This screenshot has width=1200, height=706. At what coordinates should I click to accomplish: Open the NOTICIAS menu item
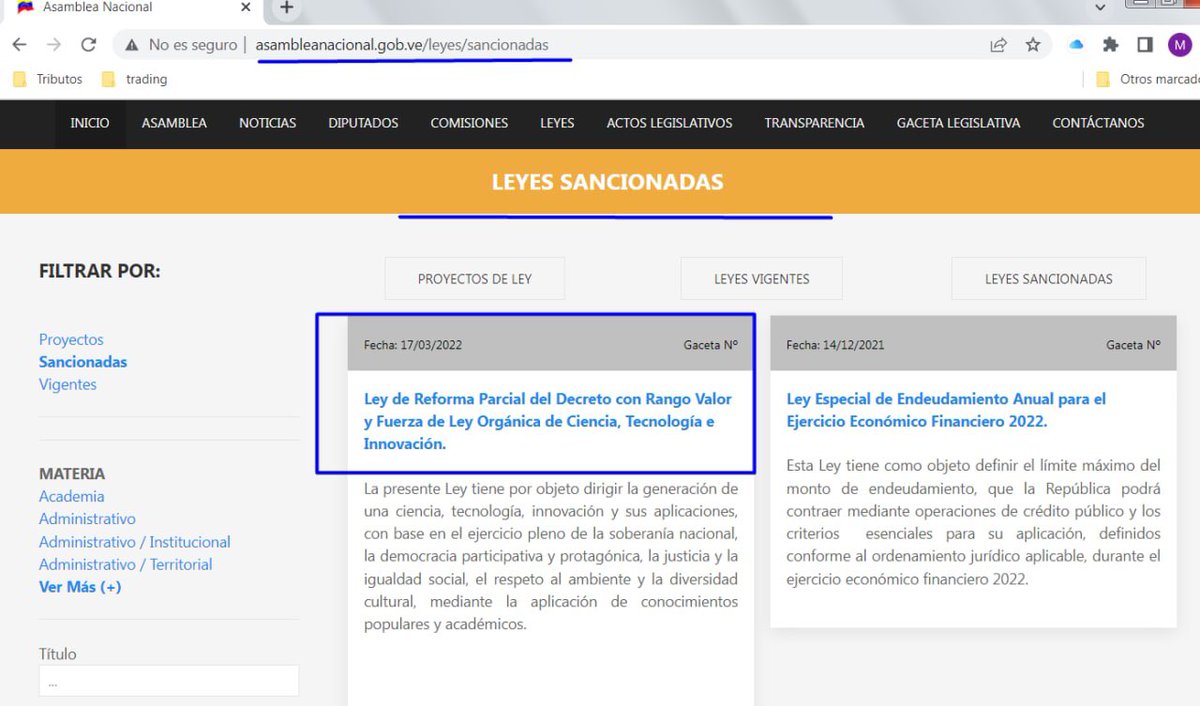coord(267,123)
